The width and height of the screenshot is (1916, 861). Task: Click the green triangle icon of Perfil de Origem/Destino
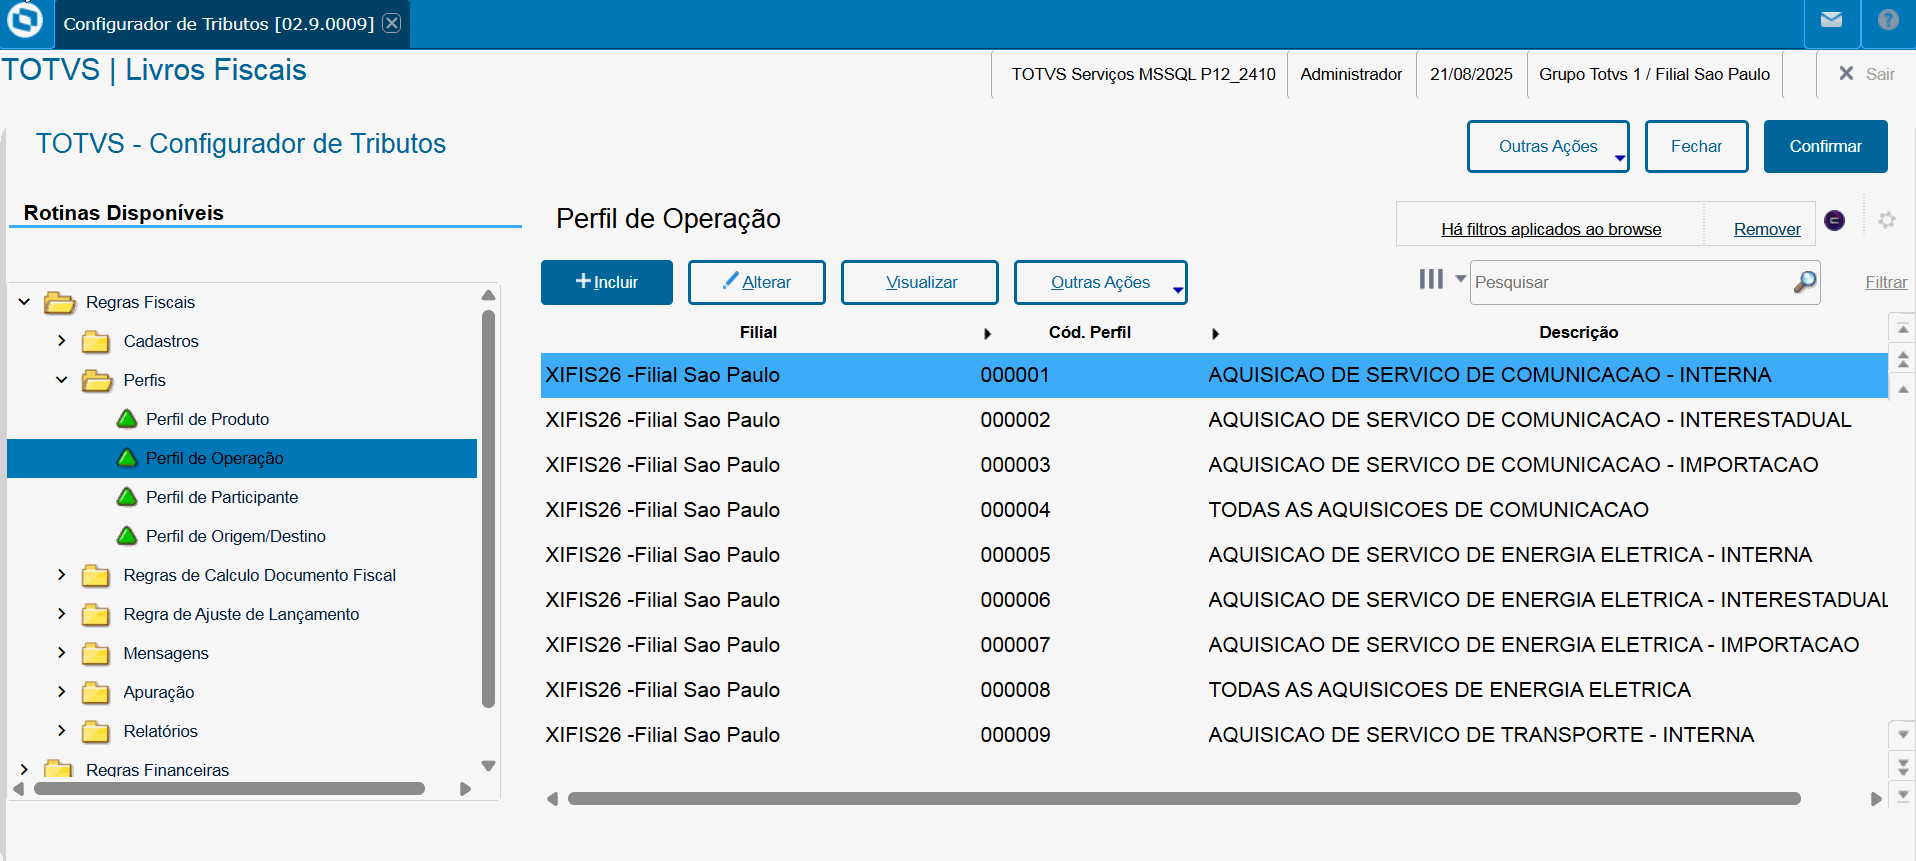pyautogui.click(x=127, y=535)
